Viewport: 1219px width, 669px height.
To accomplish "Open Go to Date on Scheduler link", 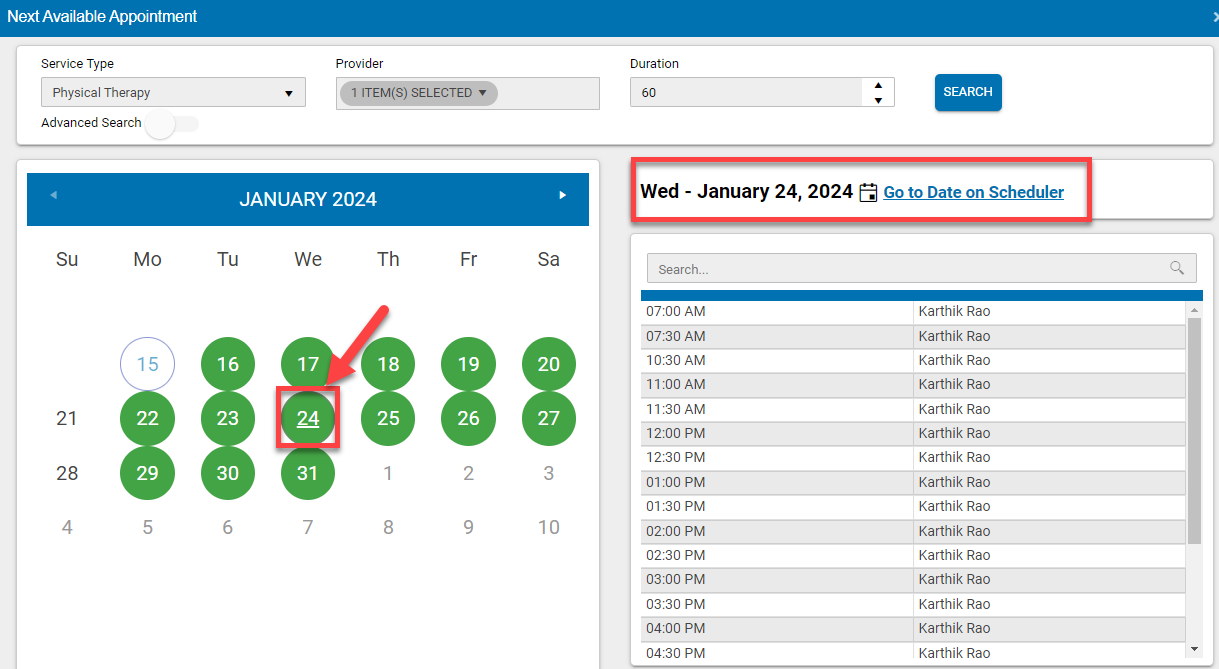I will pos(973,191).
